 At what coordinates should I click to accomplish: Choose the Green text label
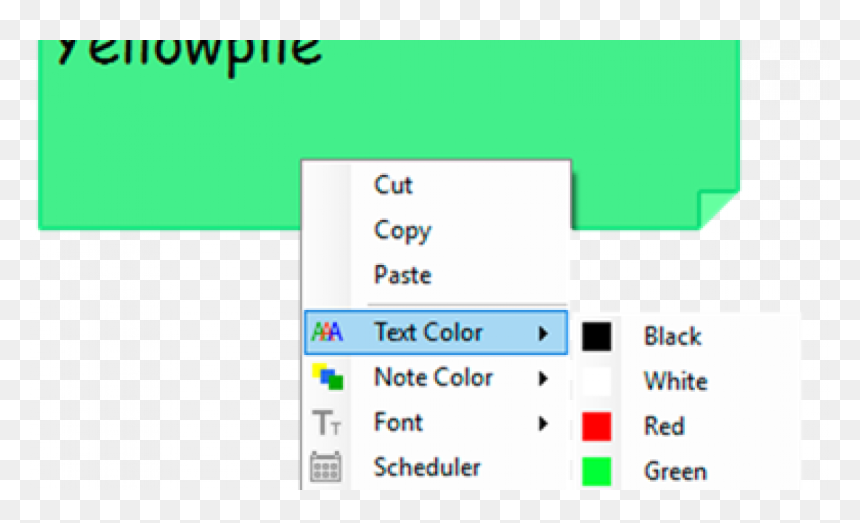tap(675, 471)
